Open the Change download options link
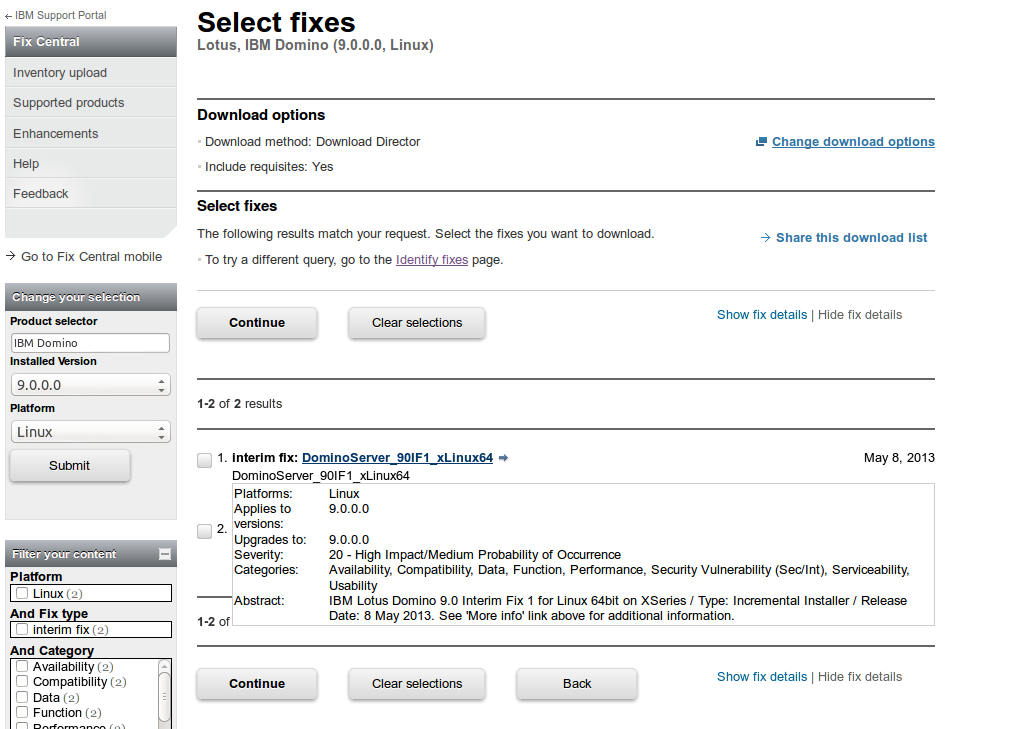 point(853,141)
